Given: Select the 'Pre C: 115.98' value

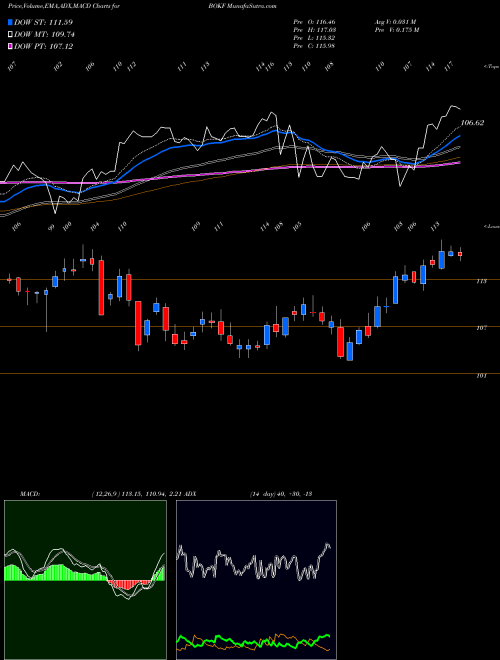Looking at the screenshot, I should (314, 46).
